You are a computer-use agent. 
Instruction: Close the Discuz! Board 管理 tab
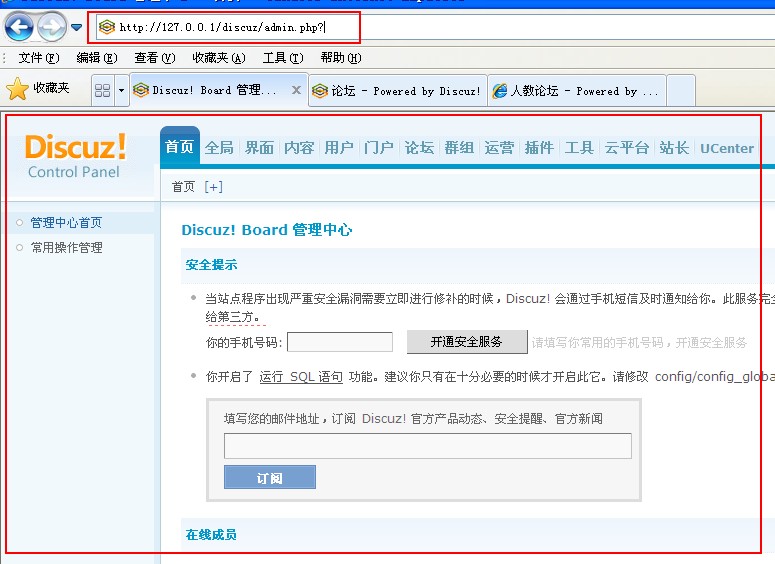[296, 90]
